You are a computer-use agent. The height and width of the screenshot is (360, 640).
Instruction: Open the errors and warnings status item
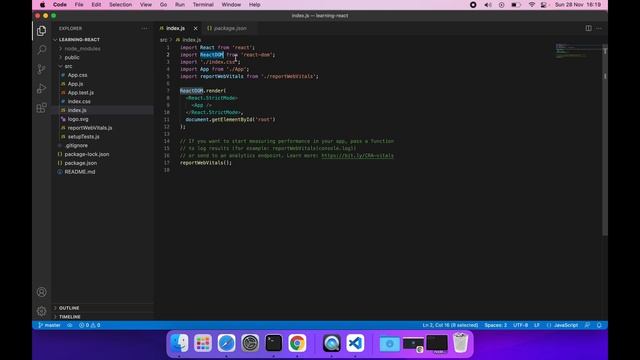89,325
